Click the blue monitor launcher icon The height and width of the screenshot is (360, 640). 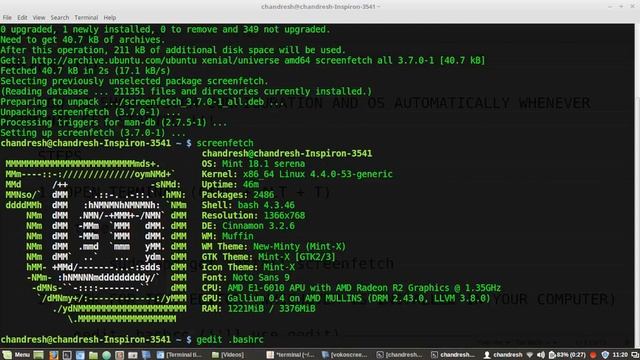pos(146,355)
